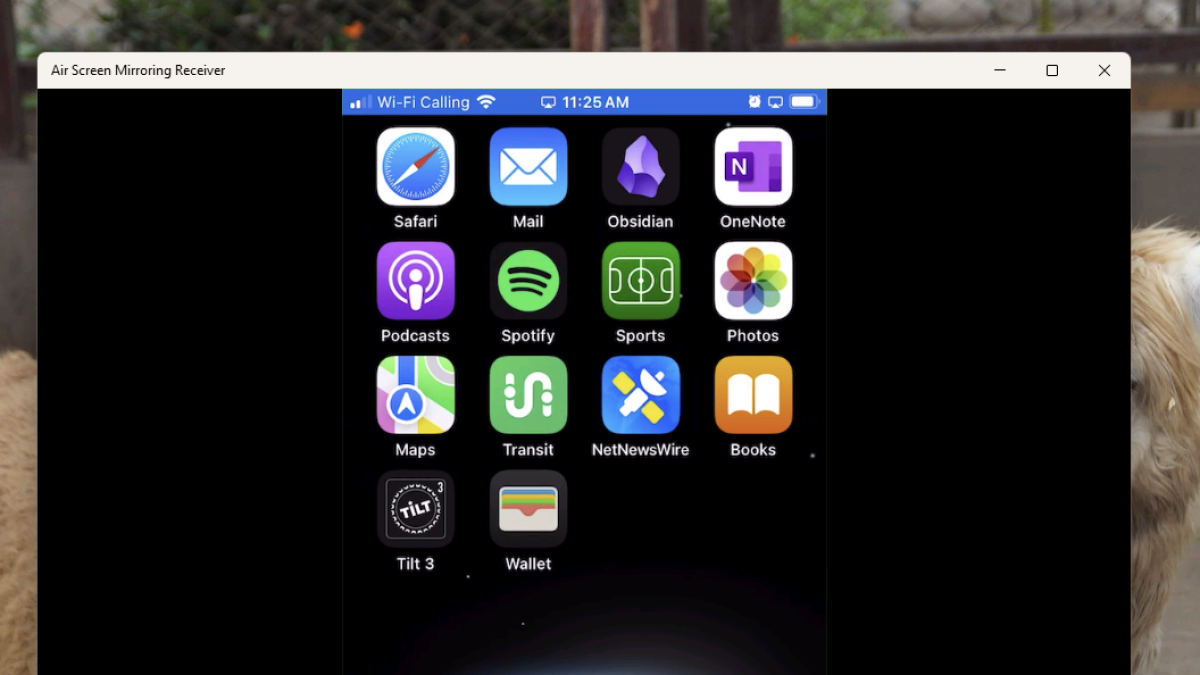Click the Wi-Fi Calling carrier text
Viewport: 1200px width, 675px height.
pyautogui.click(x=423, y=102)
